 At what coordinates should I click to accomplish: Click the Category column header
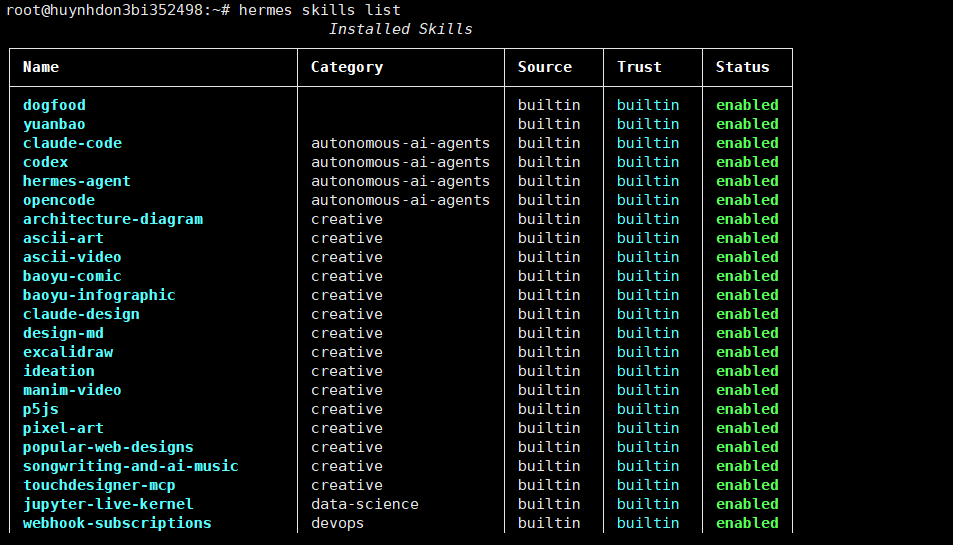tap(347, 67)
